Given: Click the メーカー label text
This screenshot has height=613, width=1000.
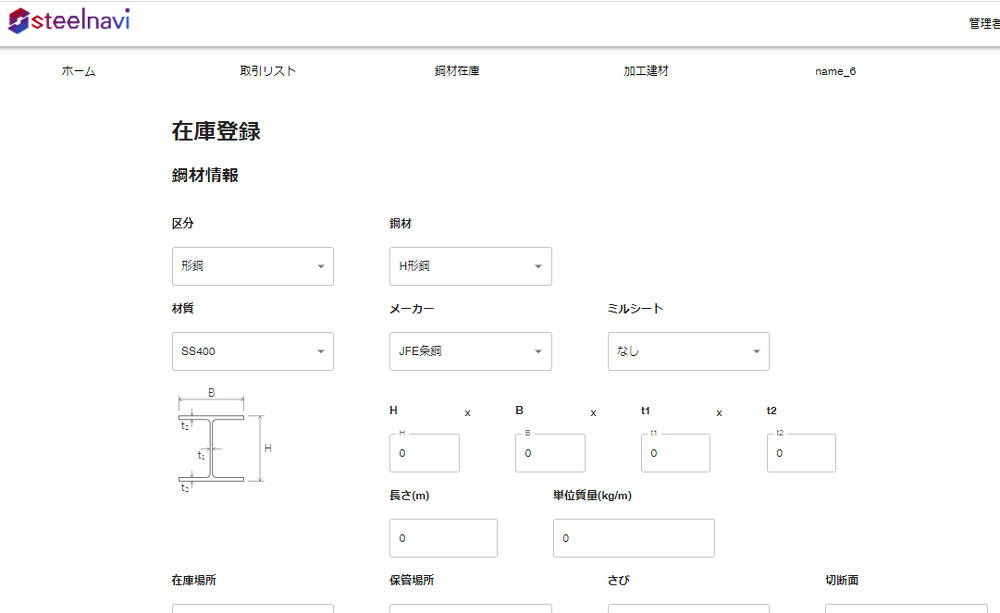Looking at the screenshot, I should tap(412, 309).
